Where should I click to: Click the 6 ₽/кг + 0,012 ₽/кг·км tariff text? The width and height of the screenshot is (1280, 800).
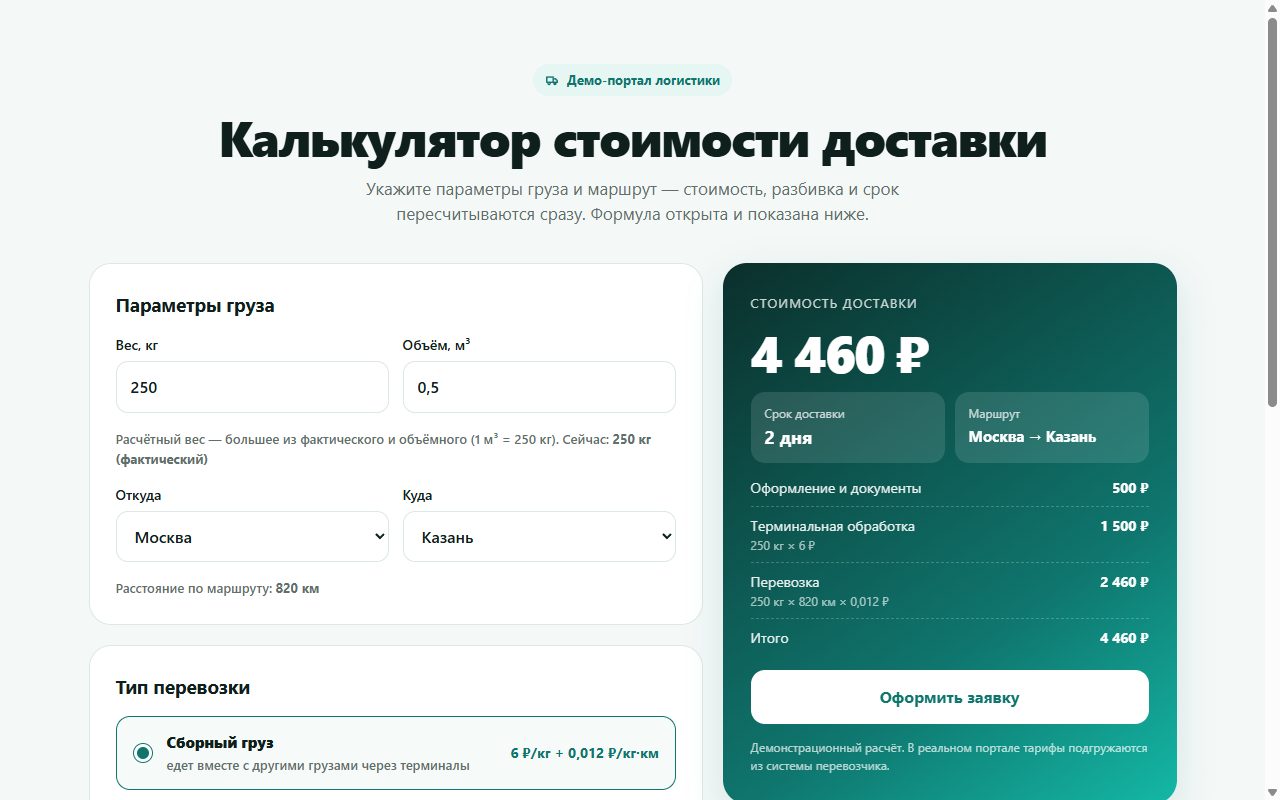point(584,753)
